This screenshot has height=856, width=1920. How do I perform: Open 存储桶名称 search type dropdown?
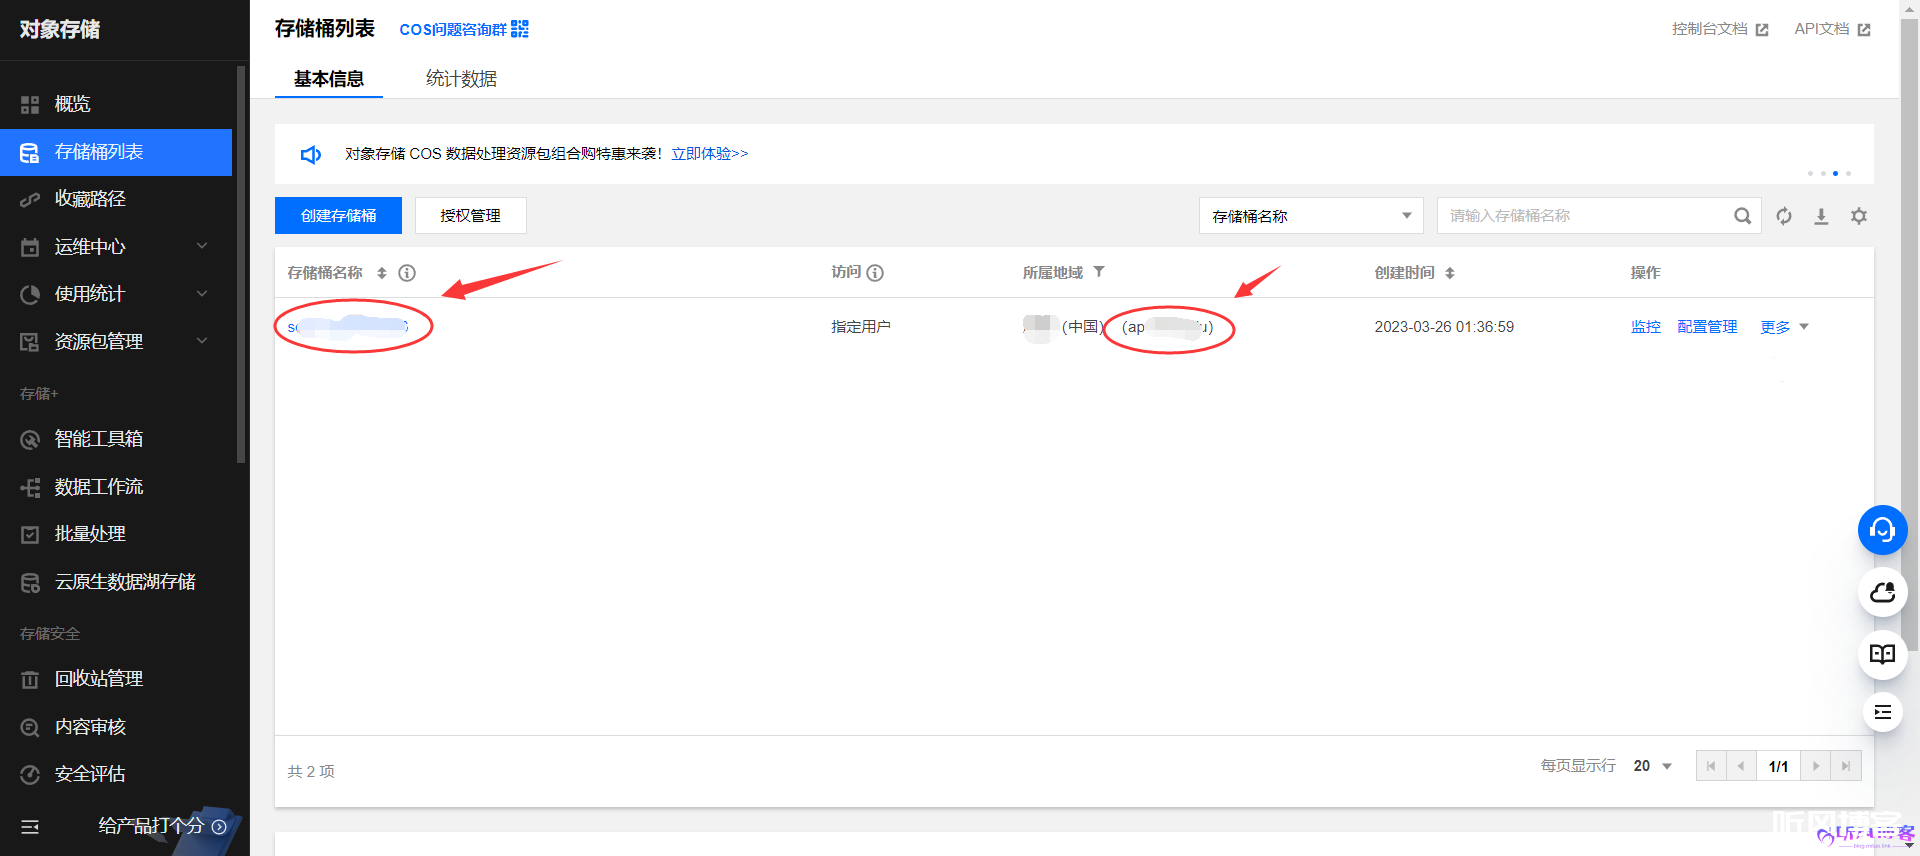pos(1311,216)
